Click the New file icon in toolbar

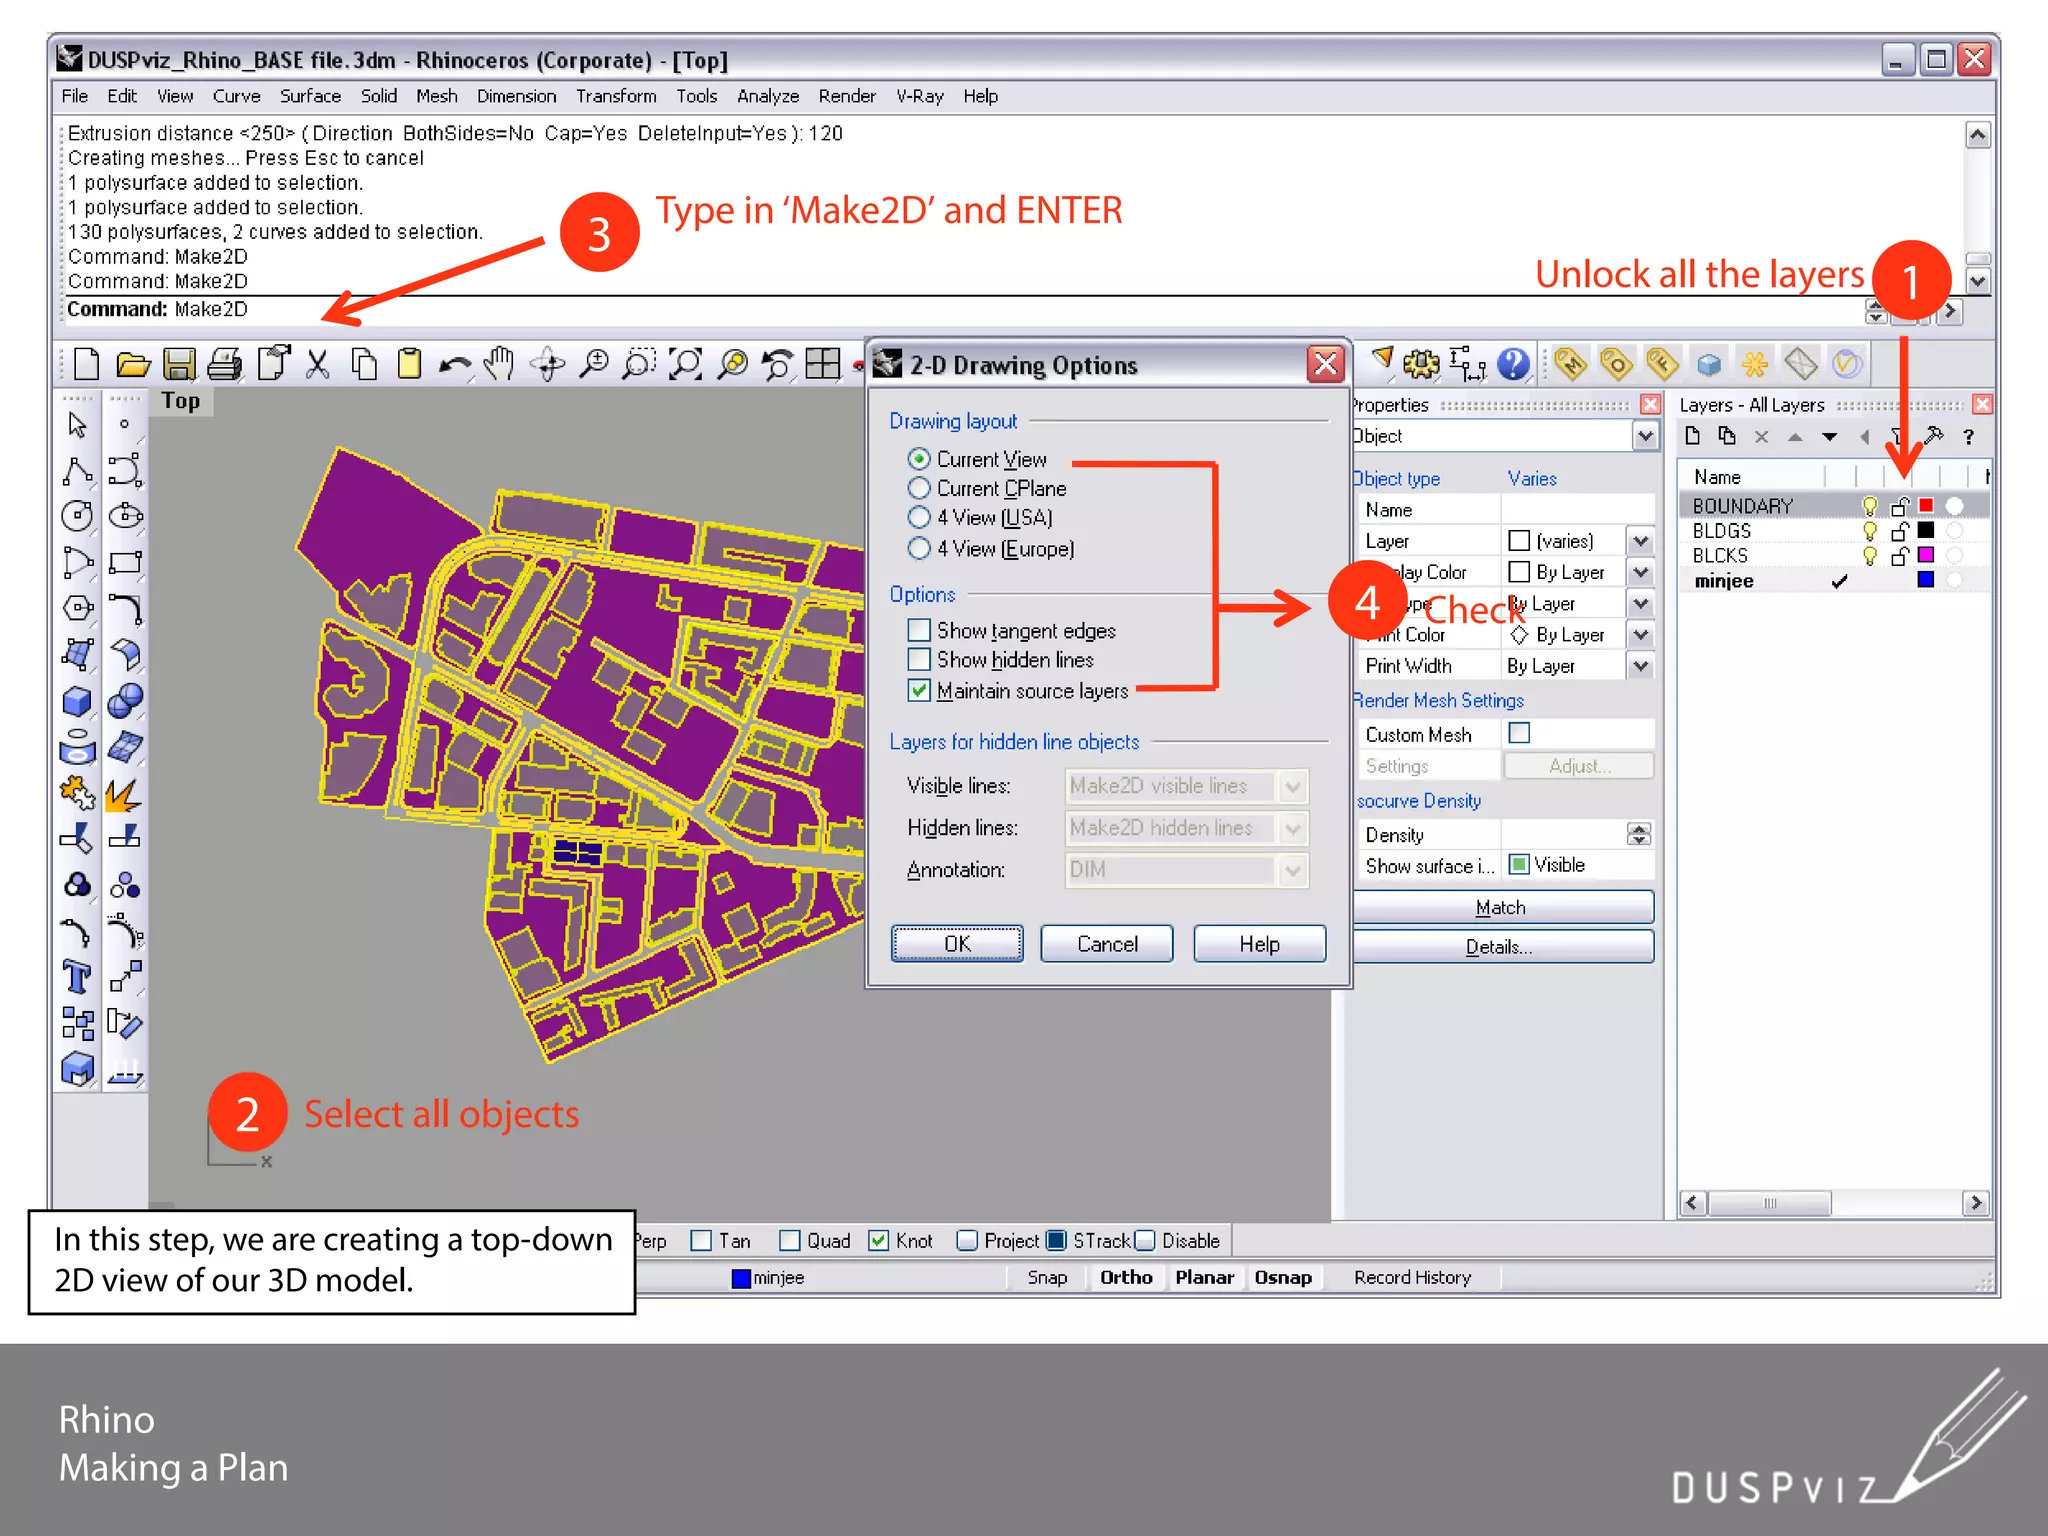87,364
